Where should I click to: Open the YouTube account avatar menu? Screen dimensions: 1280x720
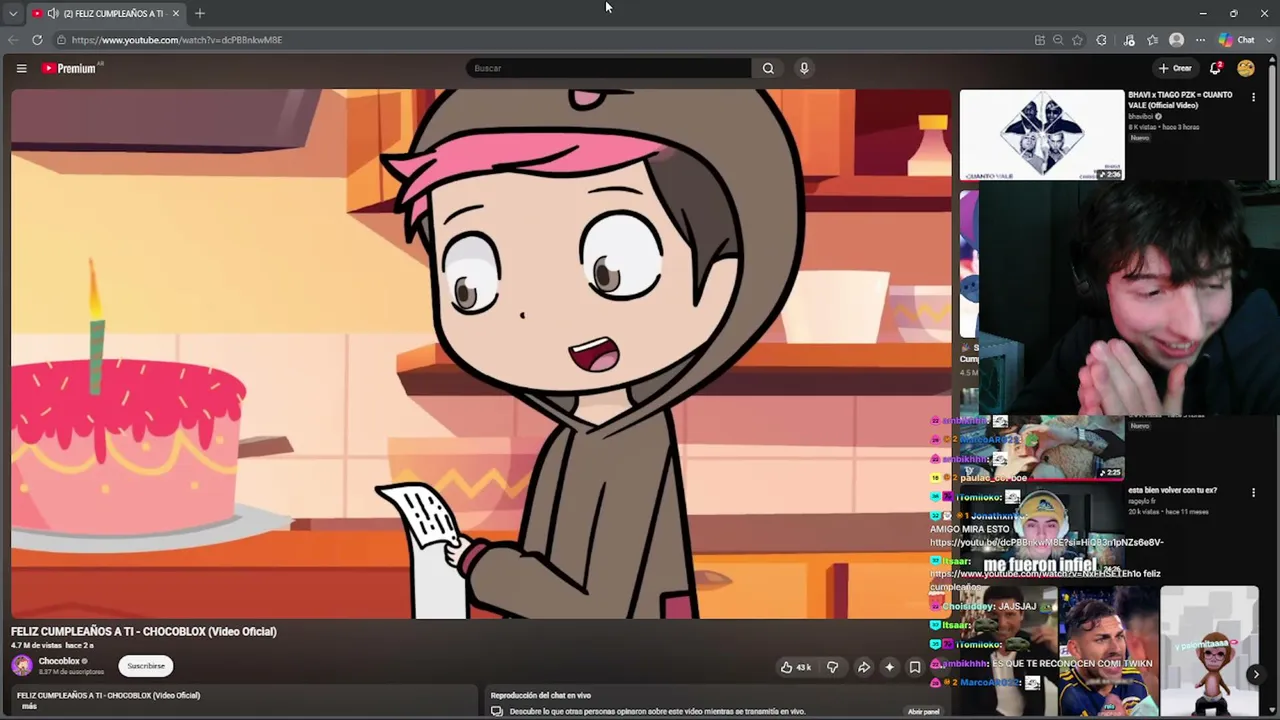click(x=1245, y=68)
